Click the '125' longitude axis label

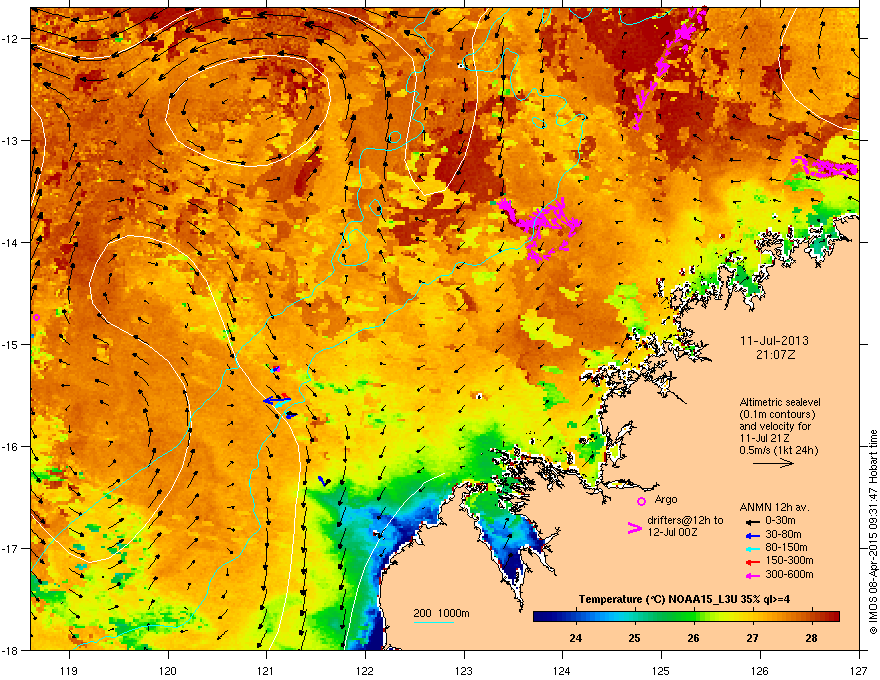[x=662, y=671]
